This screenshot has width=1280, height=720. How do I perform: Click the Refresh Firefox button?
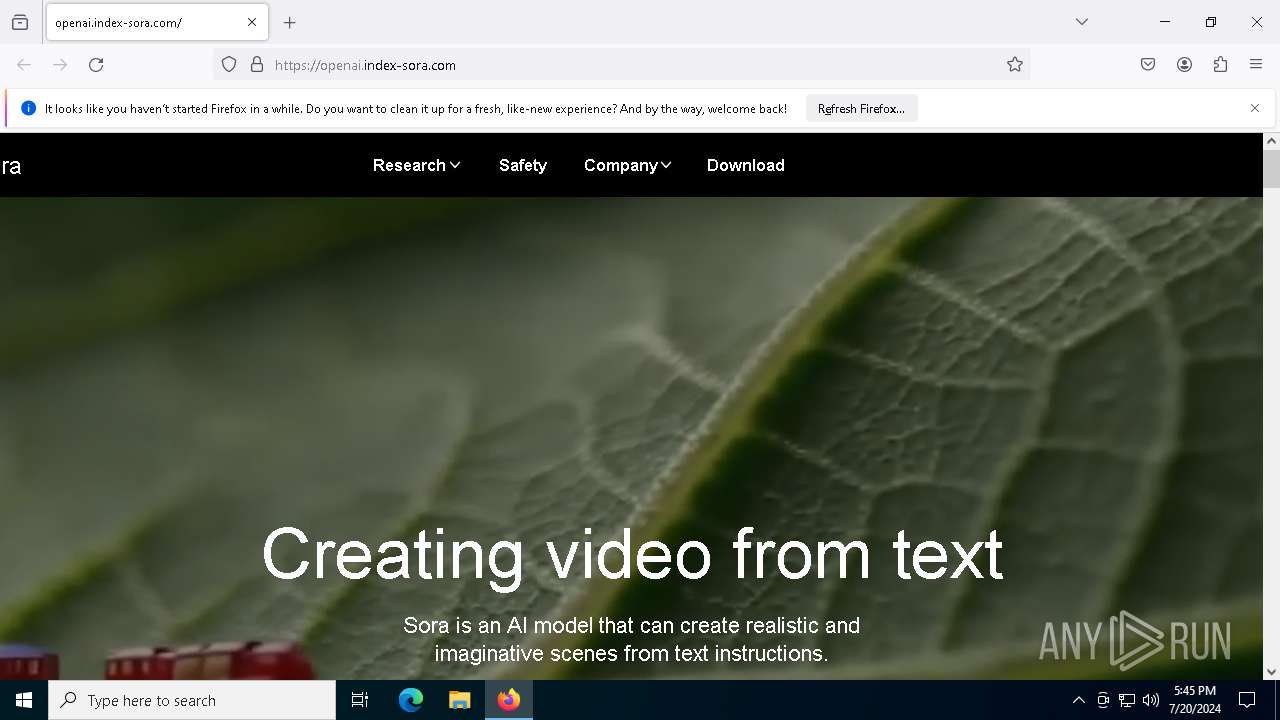[x=861, y=109]
